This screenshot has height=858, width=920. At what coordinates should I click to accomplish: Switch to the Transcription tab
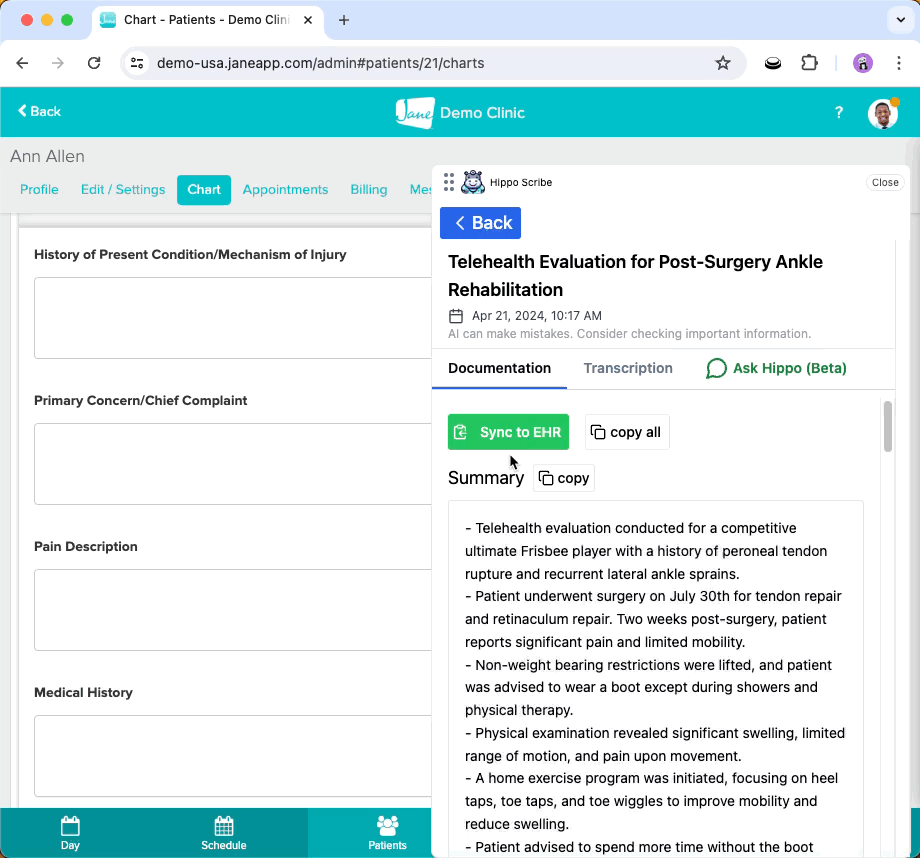[628, 368]
